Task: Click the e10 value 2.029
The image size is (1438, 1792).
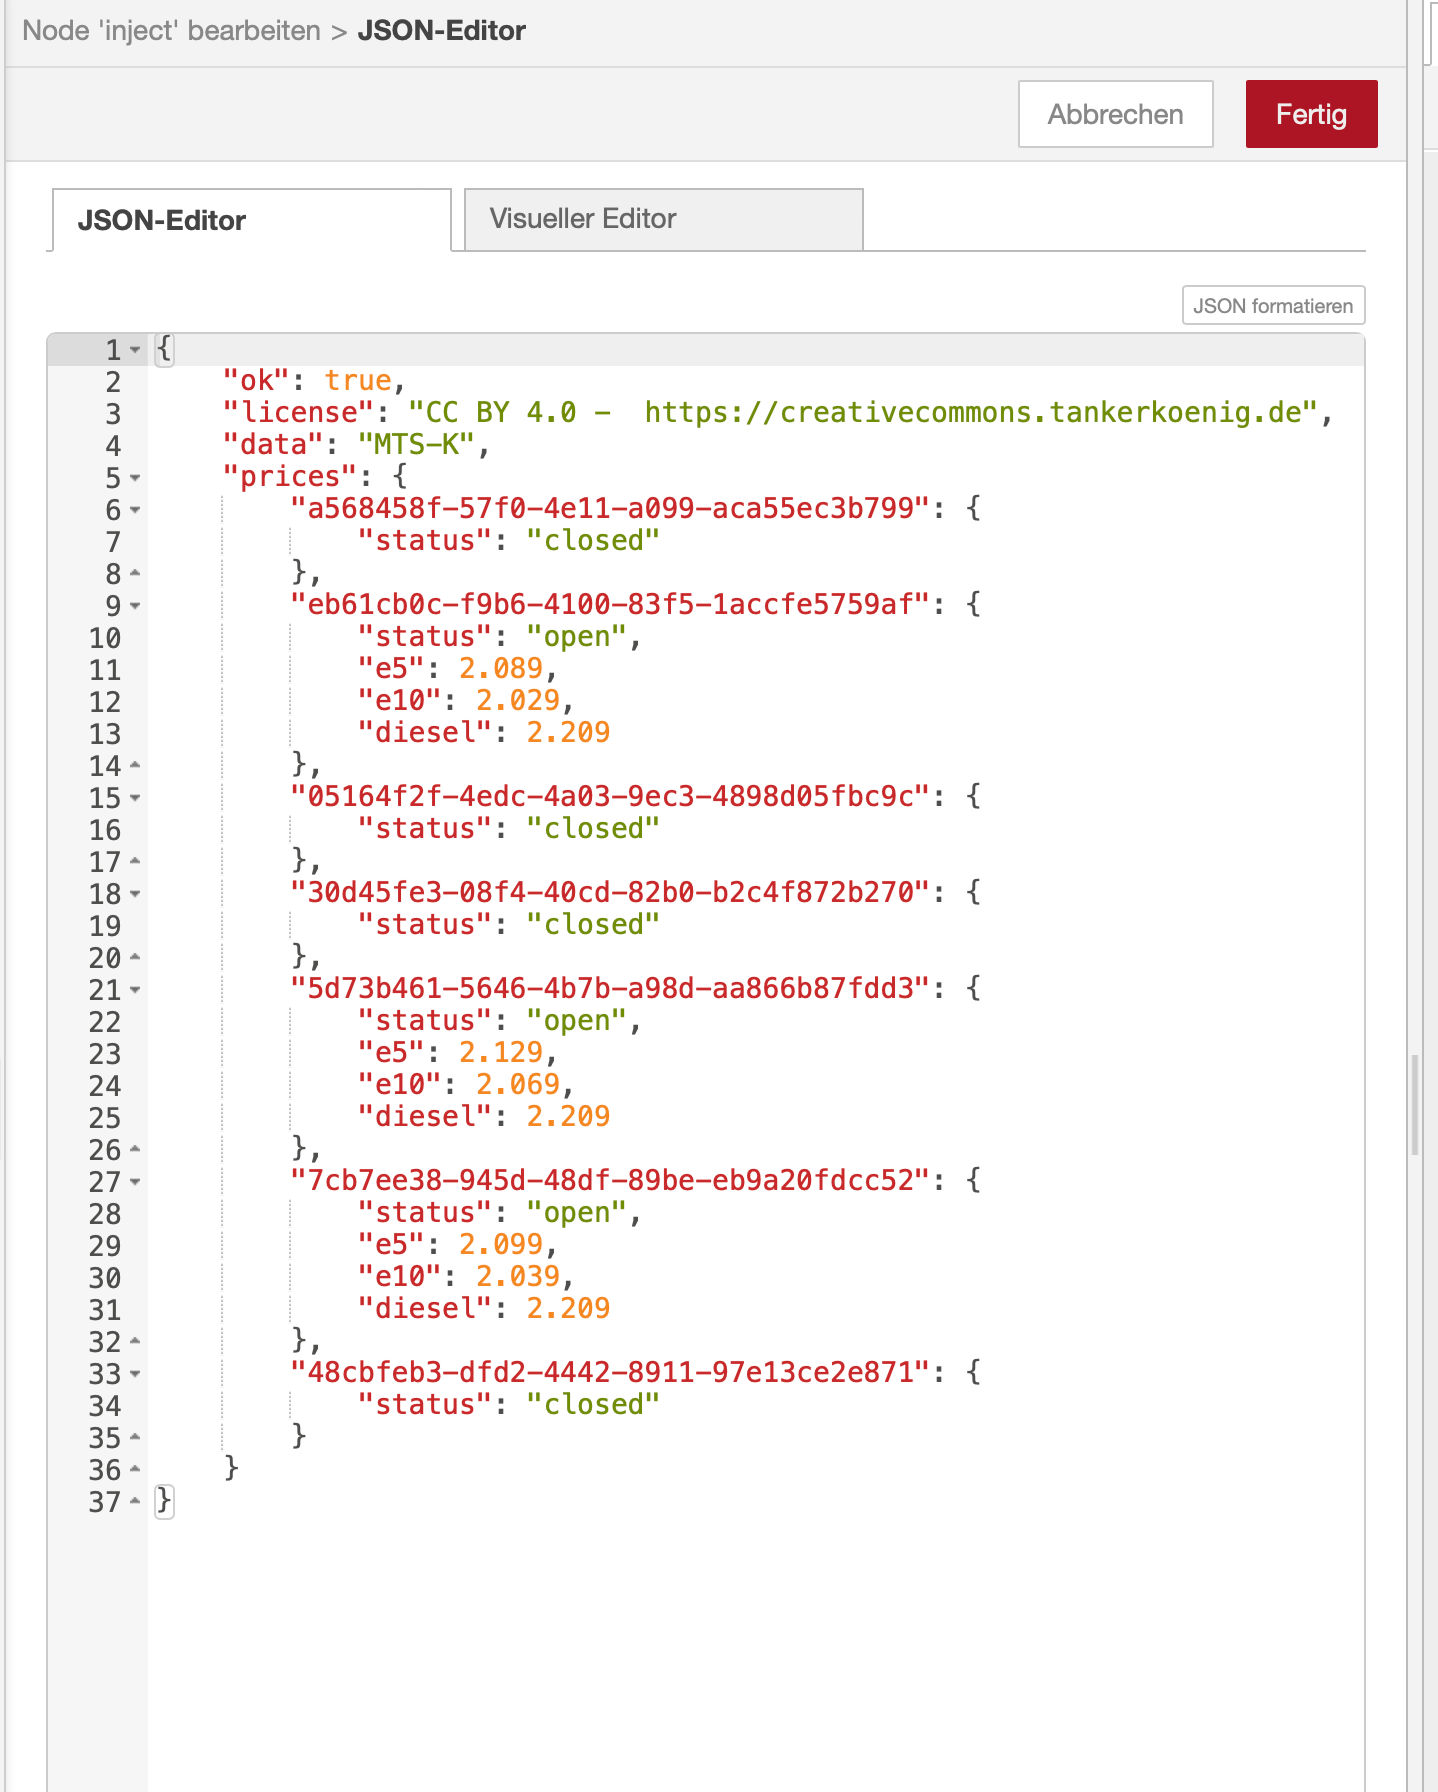Action: pos(518,701)
